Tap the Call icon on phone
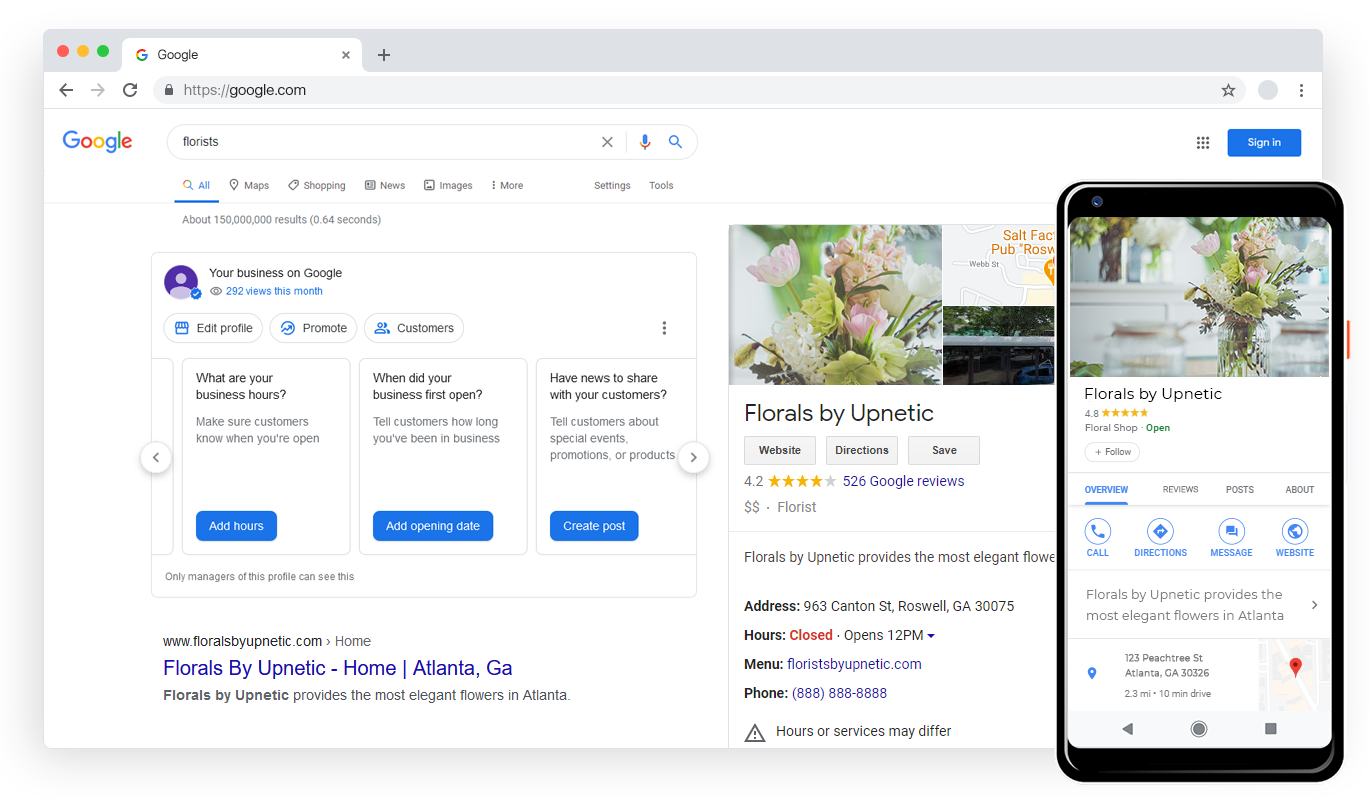 pos(1097,532)
